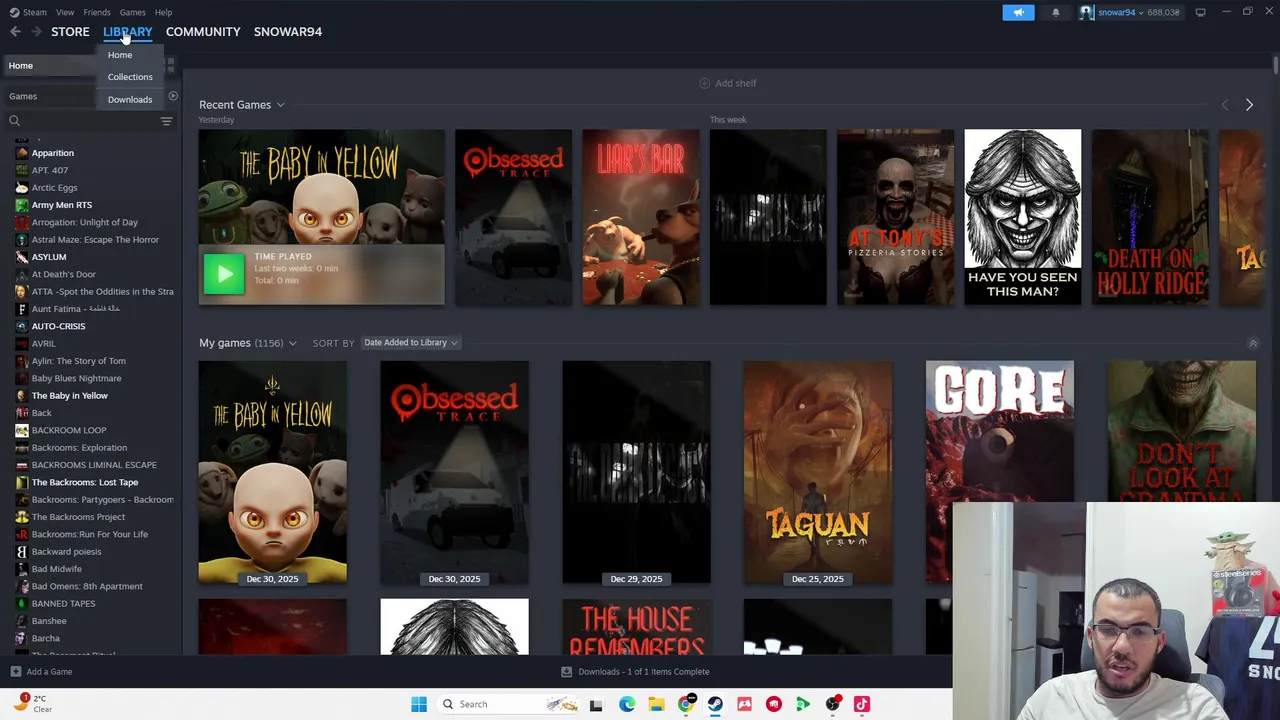Click the Task View icon on taskbar
Image resolution: width=1280 pixels, height=720 pixels.
[x=596, y=704]
